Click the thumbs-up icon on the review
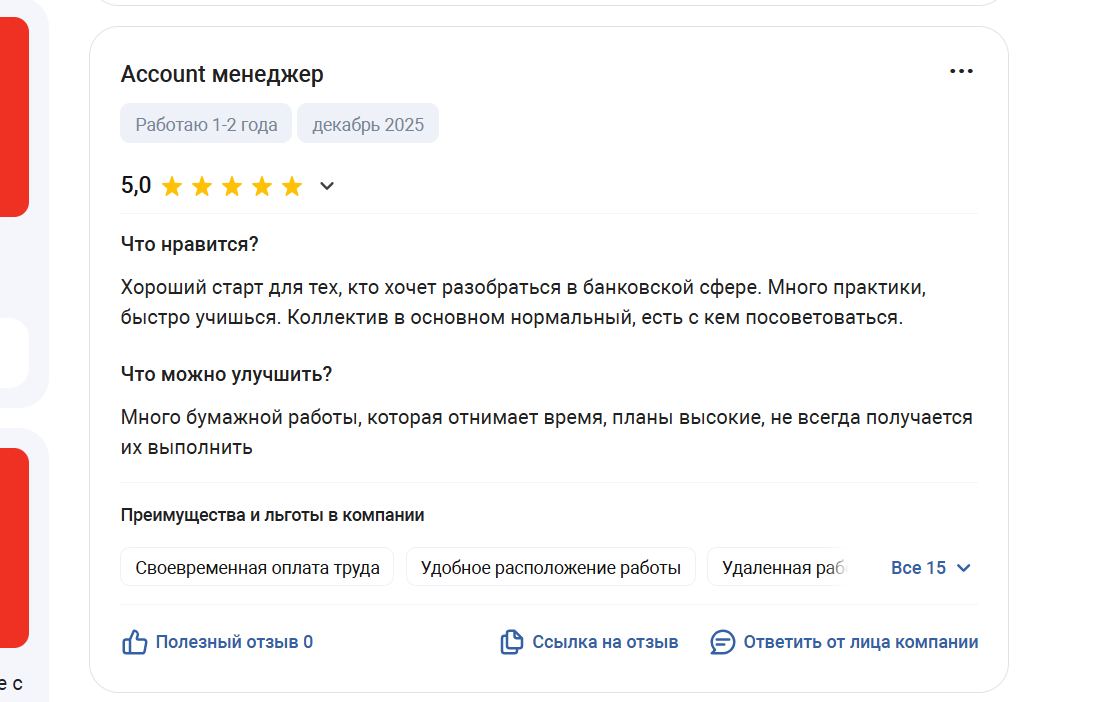Viewport: 1099px width, 702px height. pos(134,642)
